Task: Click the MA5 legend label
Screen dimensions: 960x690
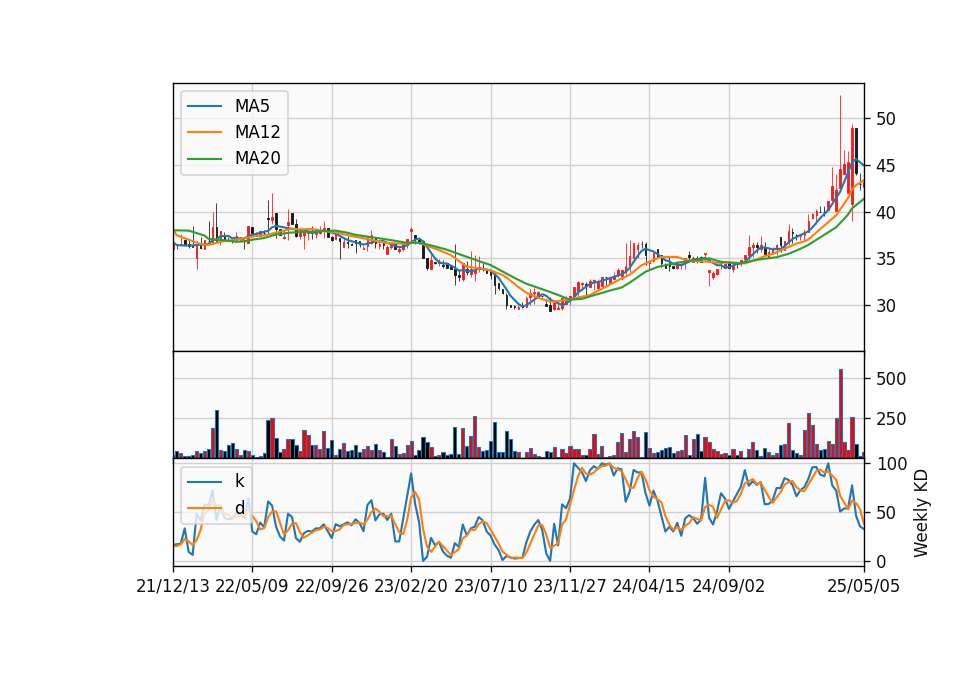Action: (x=252, y=106)
